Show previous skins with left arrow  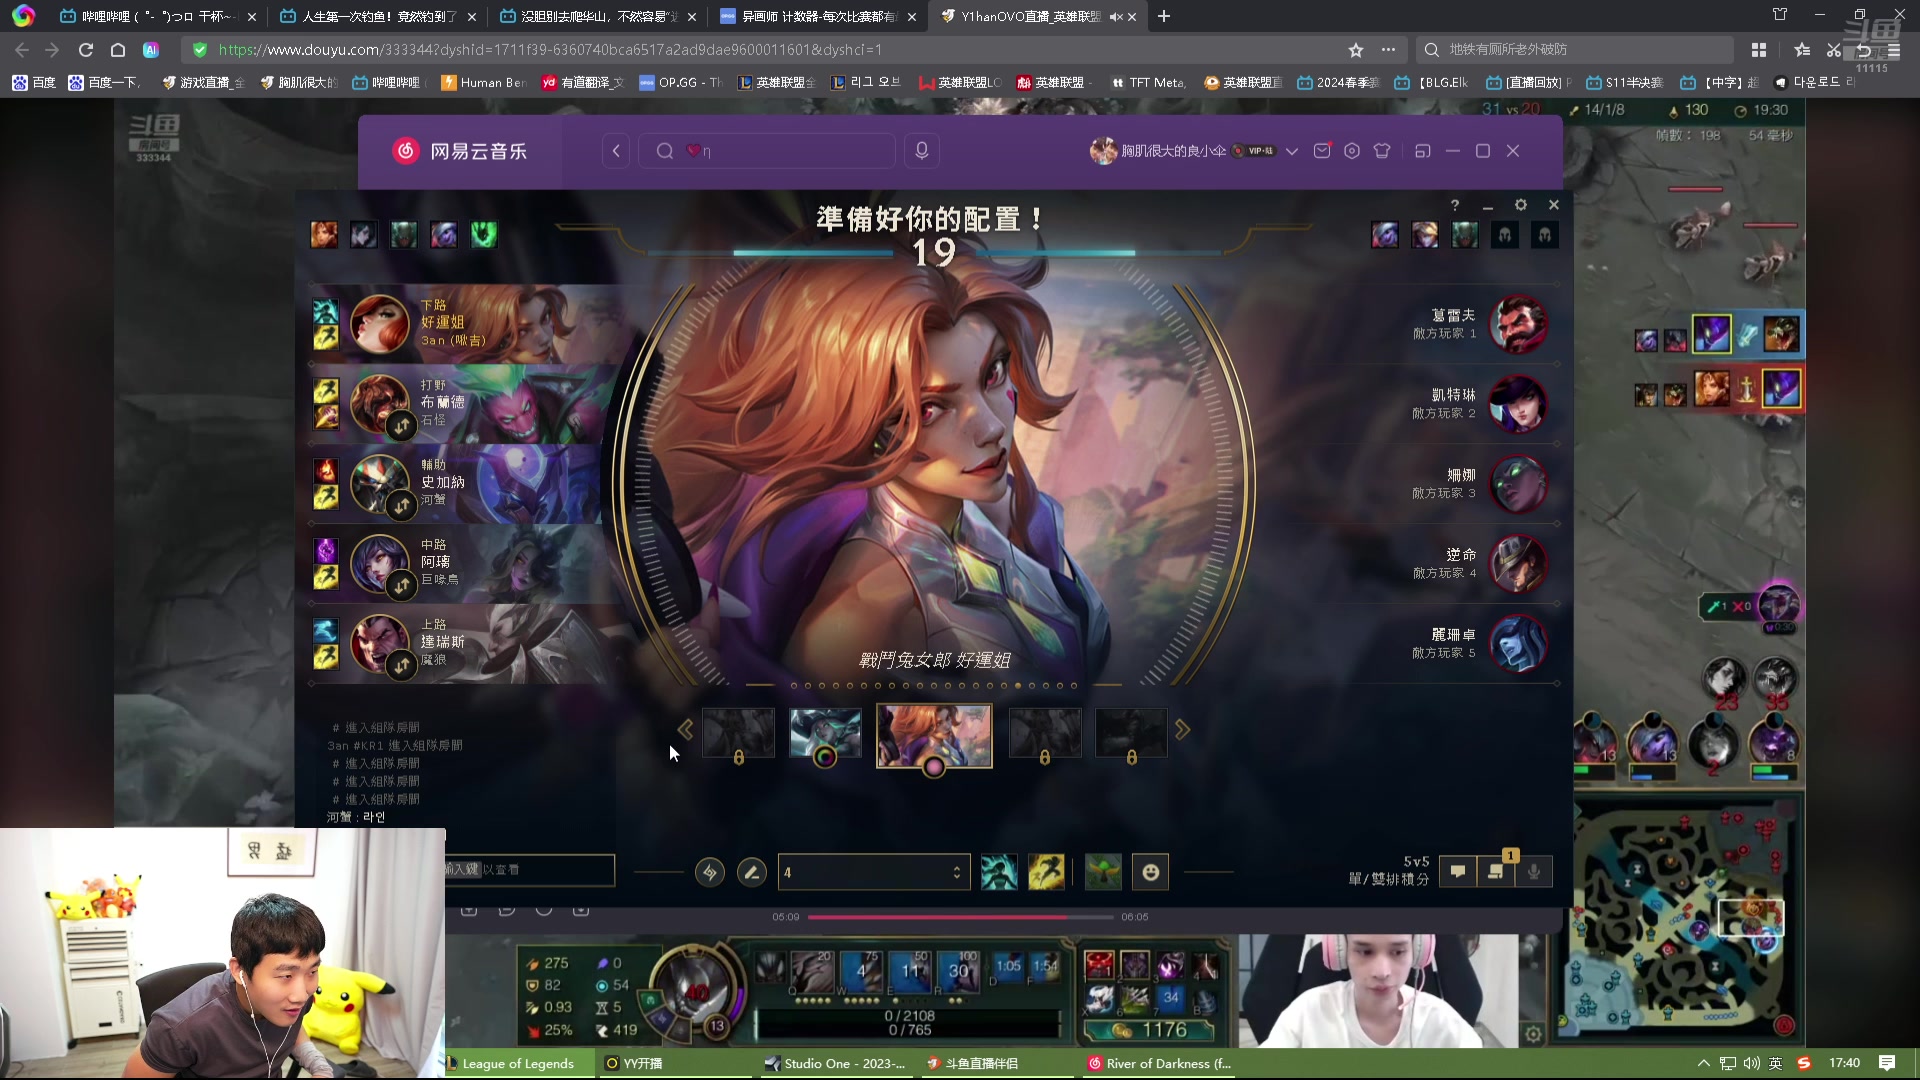point(685,730)
